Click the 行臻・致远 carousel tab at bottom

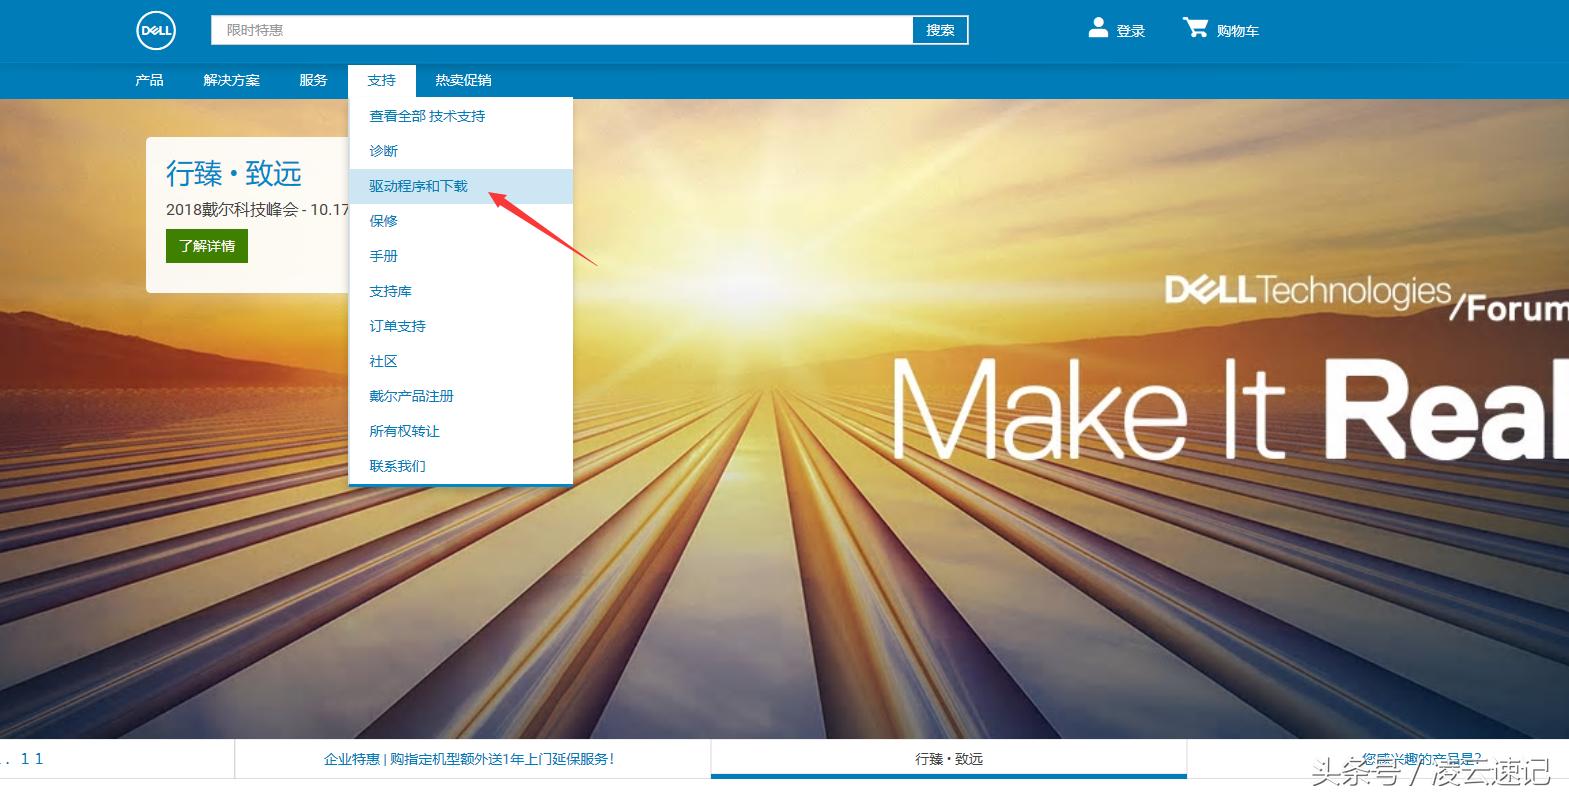tap(949, 759)
